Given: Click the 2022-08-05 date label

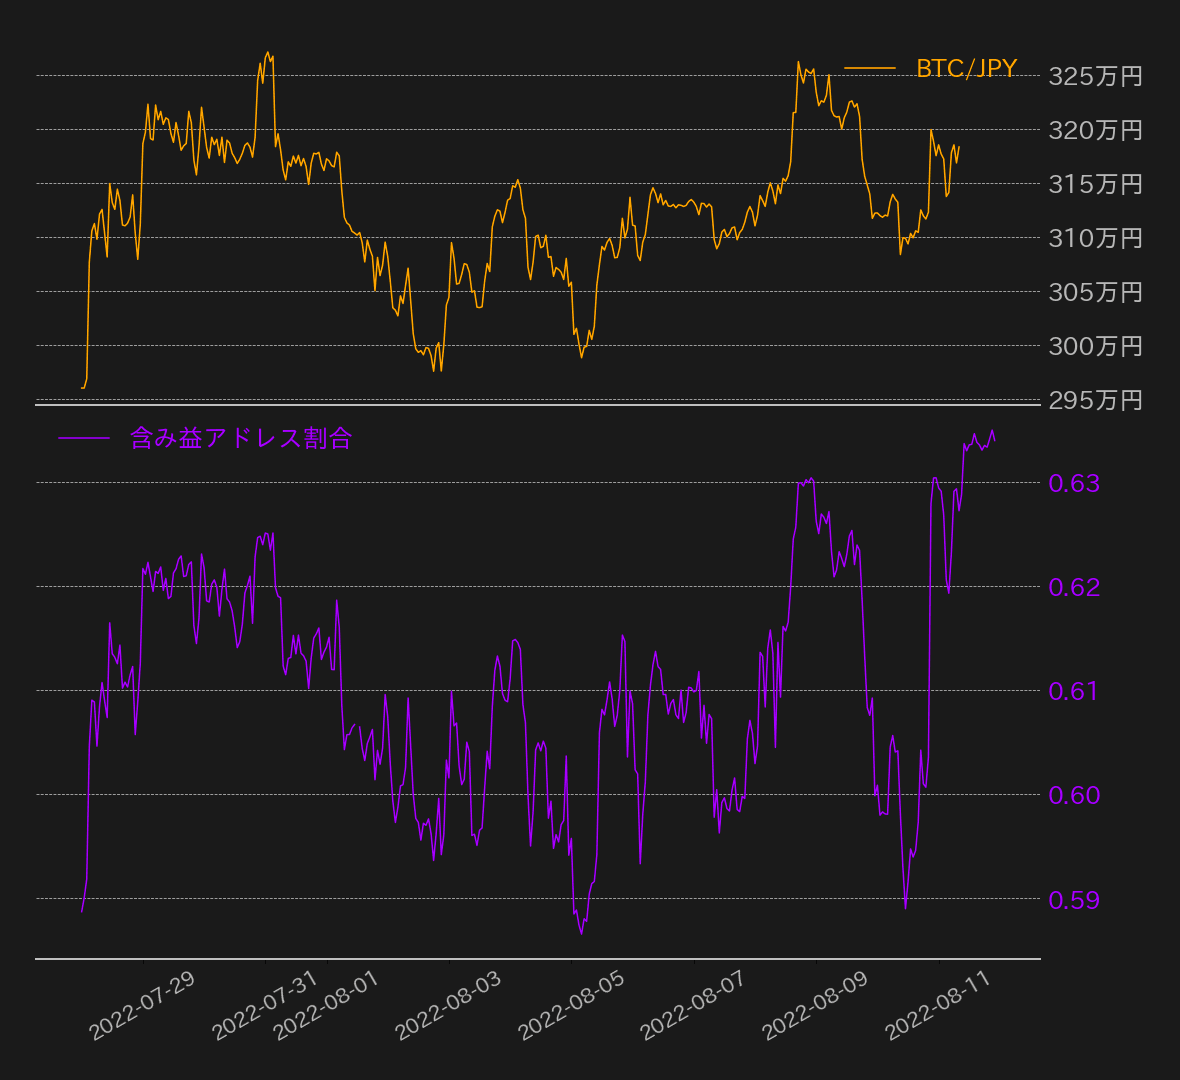Looking at the screenshot, I should tap(571, 1006).
